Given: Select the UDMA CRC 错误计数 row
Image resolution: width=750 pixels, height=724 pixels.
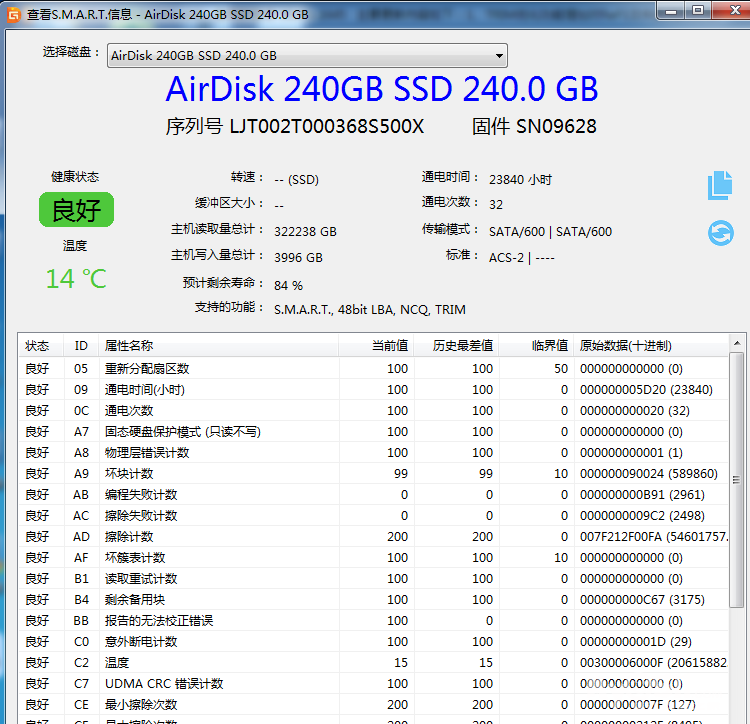Looking at the screenshot, I should click(x=164, y=683).
